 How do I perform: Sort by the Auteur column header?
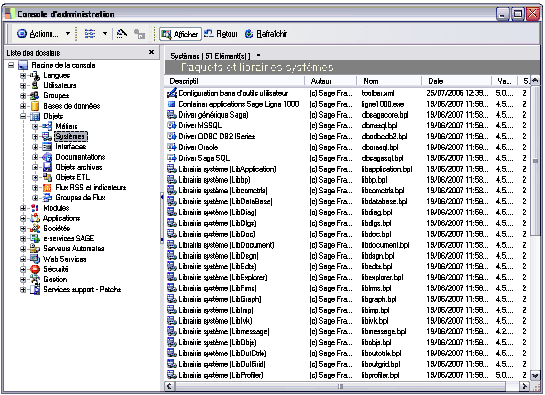tap(331, 81)
